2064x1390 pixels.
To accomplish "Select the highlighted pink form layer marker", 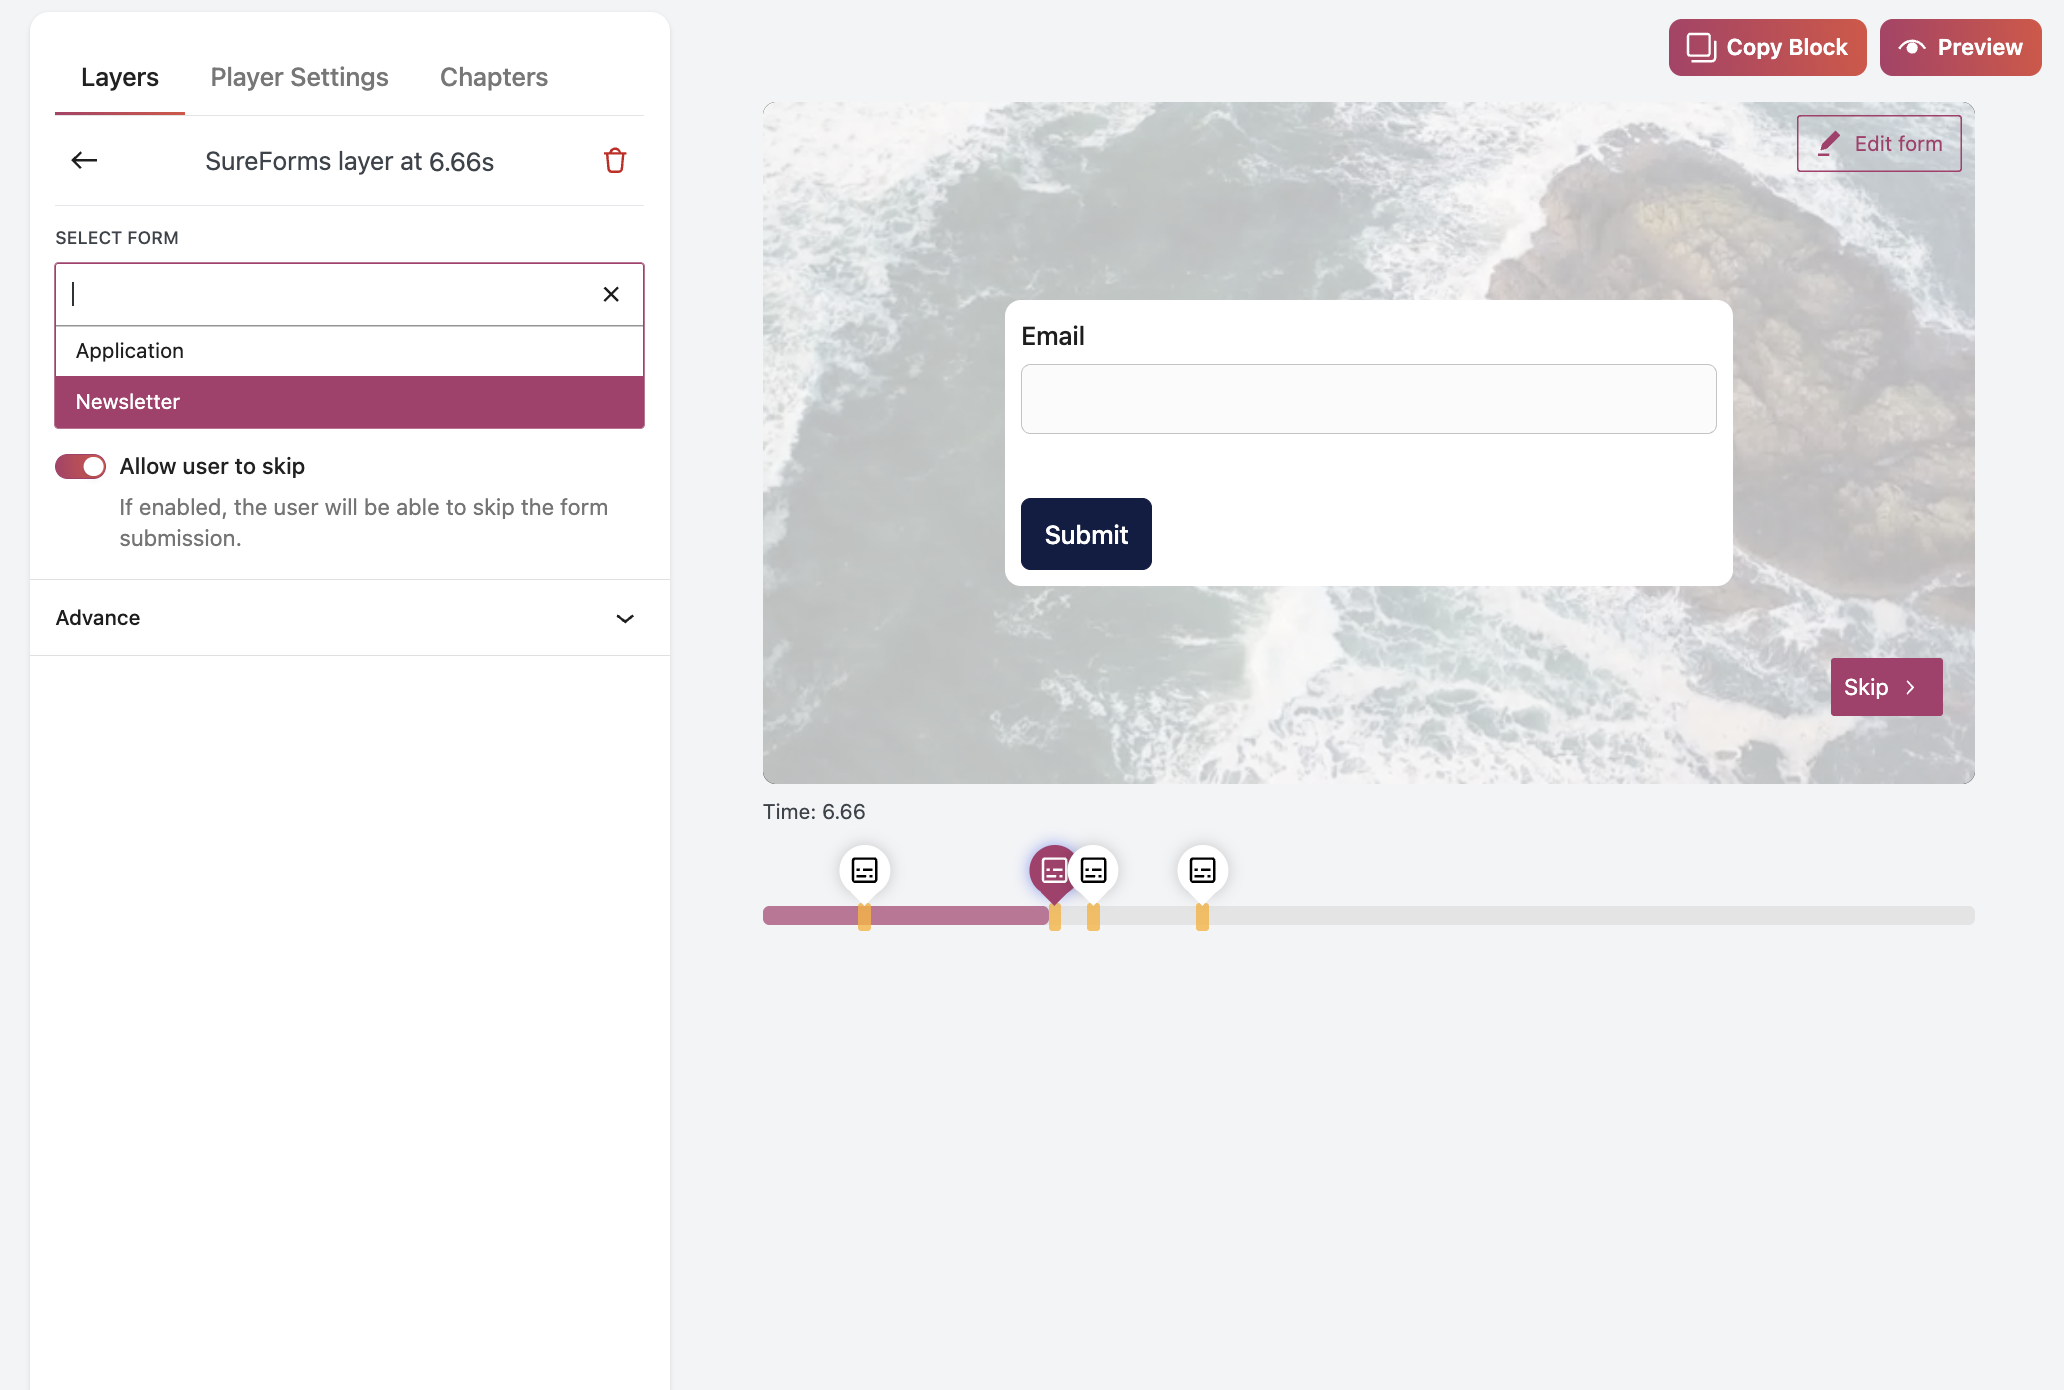I will (x=1051, y=868).
